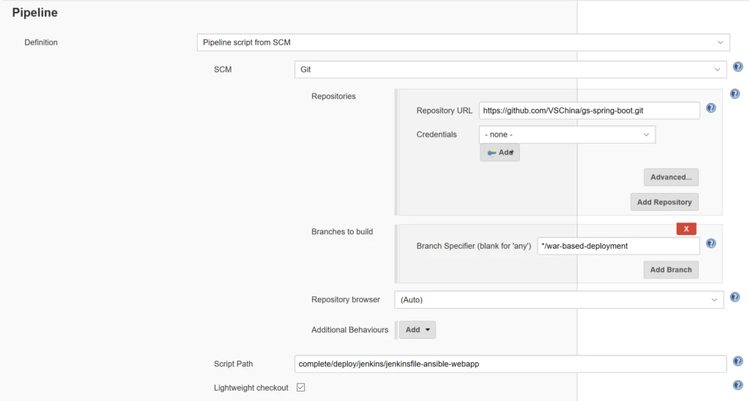The height and width of the screenshot is (401, 750).
Task: Focus the Repository URL field
Action: (589, 111)
